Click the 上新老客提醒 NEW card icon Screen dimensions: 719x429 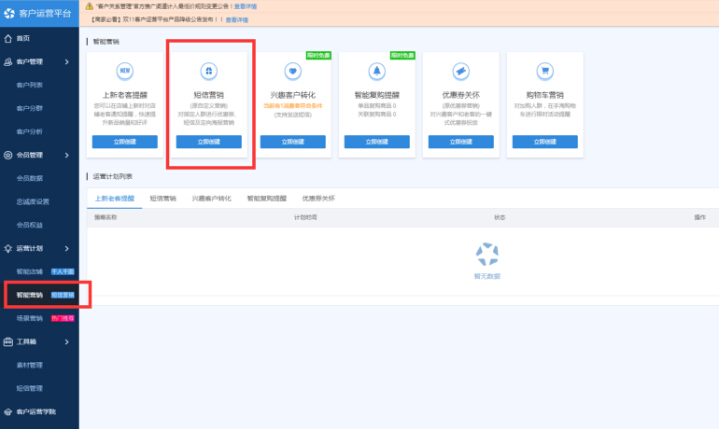[x=125, y=71]
